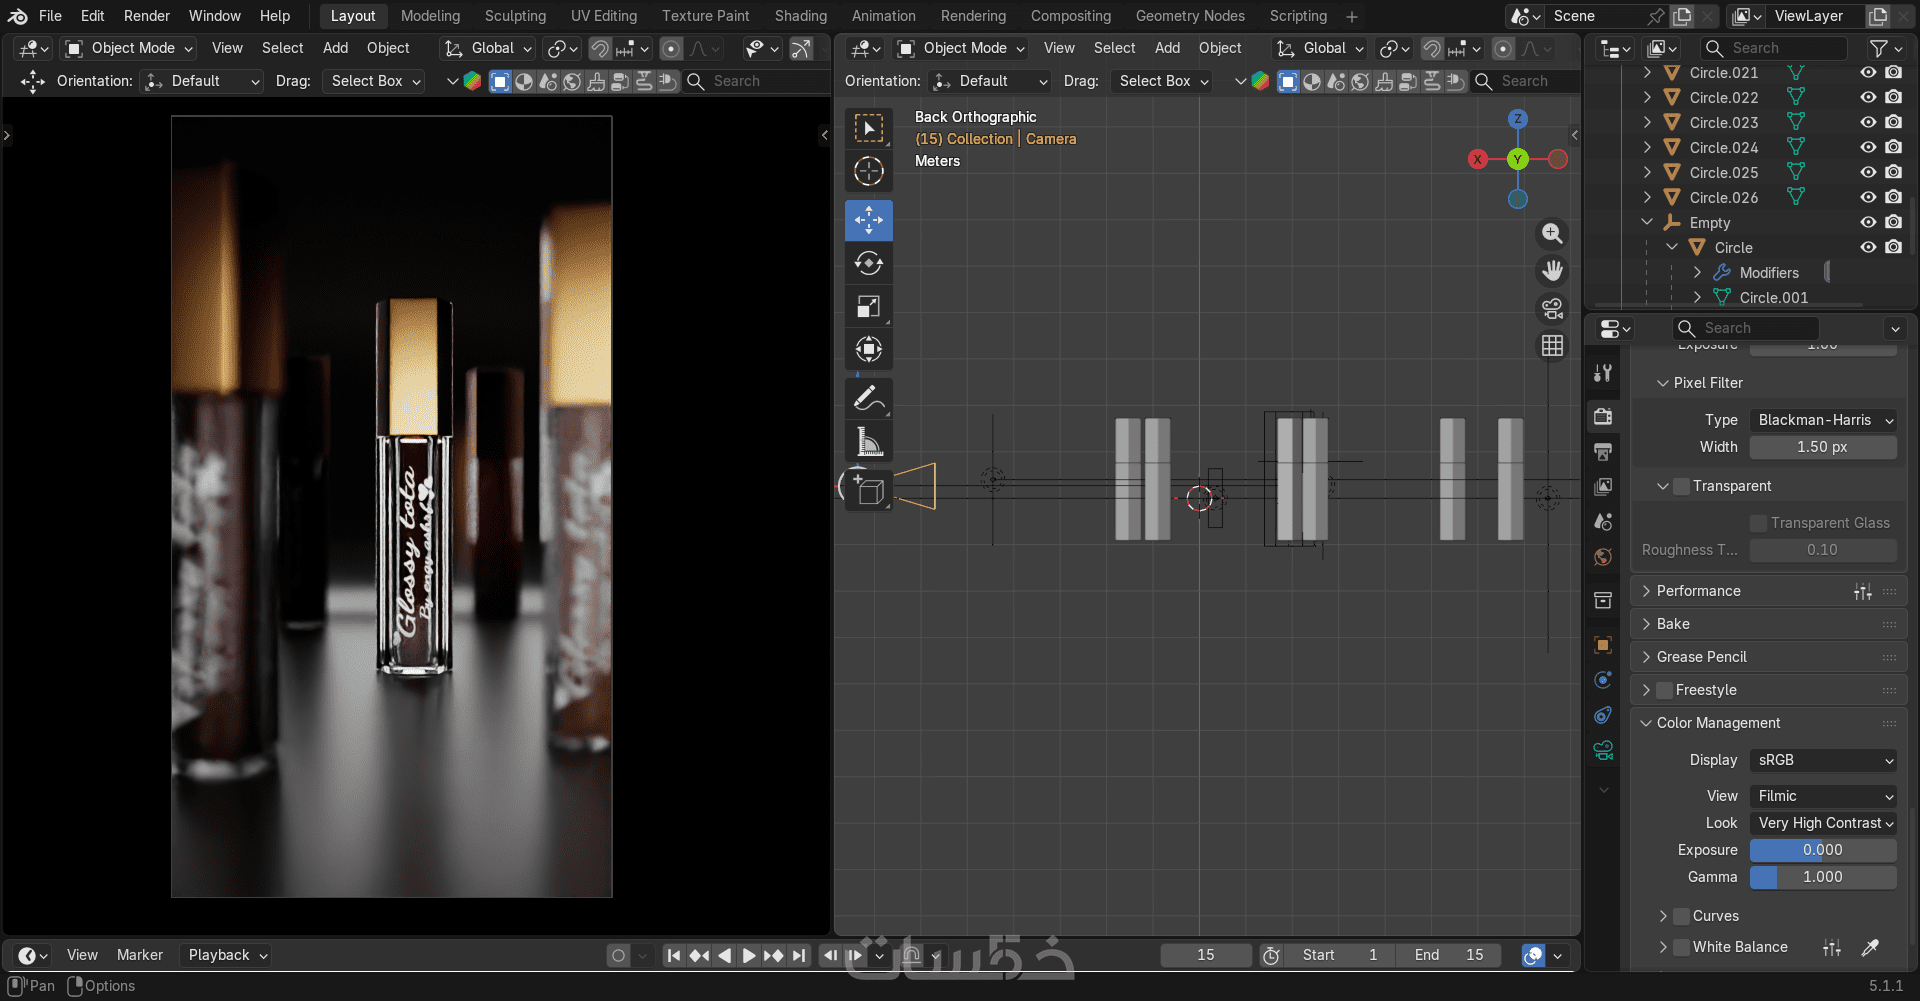Toggle camera view gizmo icon
The width and height of the screenshot is (1920, 1001).
pyautogui.click(x=1552, y=308)
